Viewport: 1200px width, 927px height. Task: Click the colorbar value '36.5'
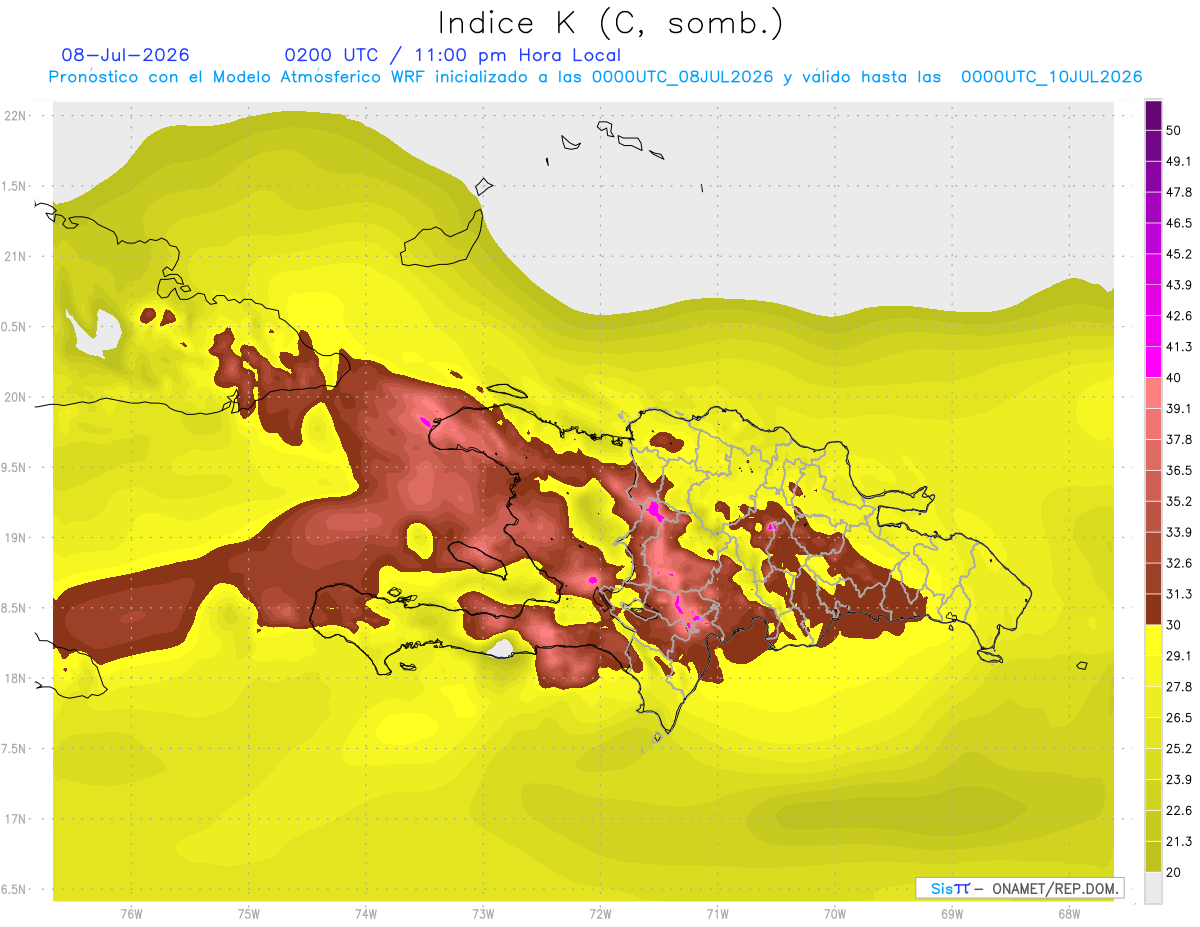(1179, 470)
